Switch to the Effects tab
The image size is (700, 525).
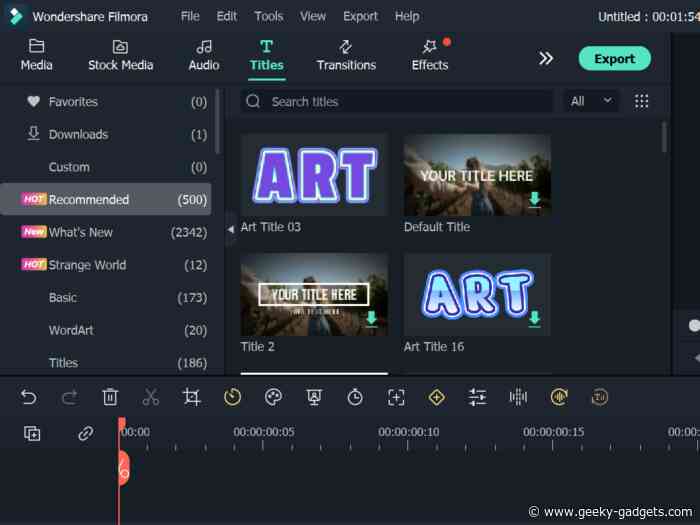point(430,55)
